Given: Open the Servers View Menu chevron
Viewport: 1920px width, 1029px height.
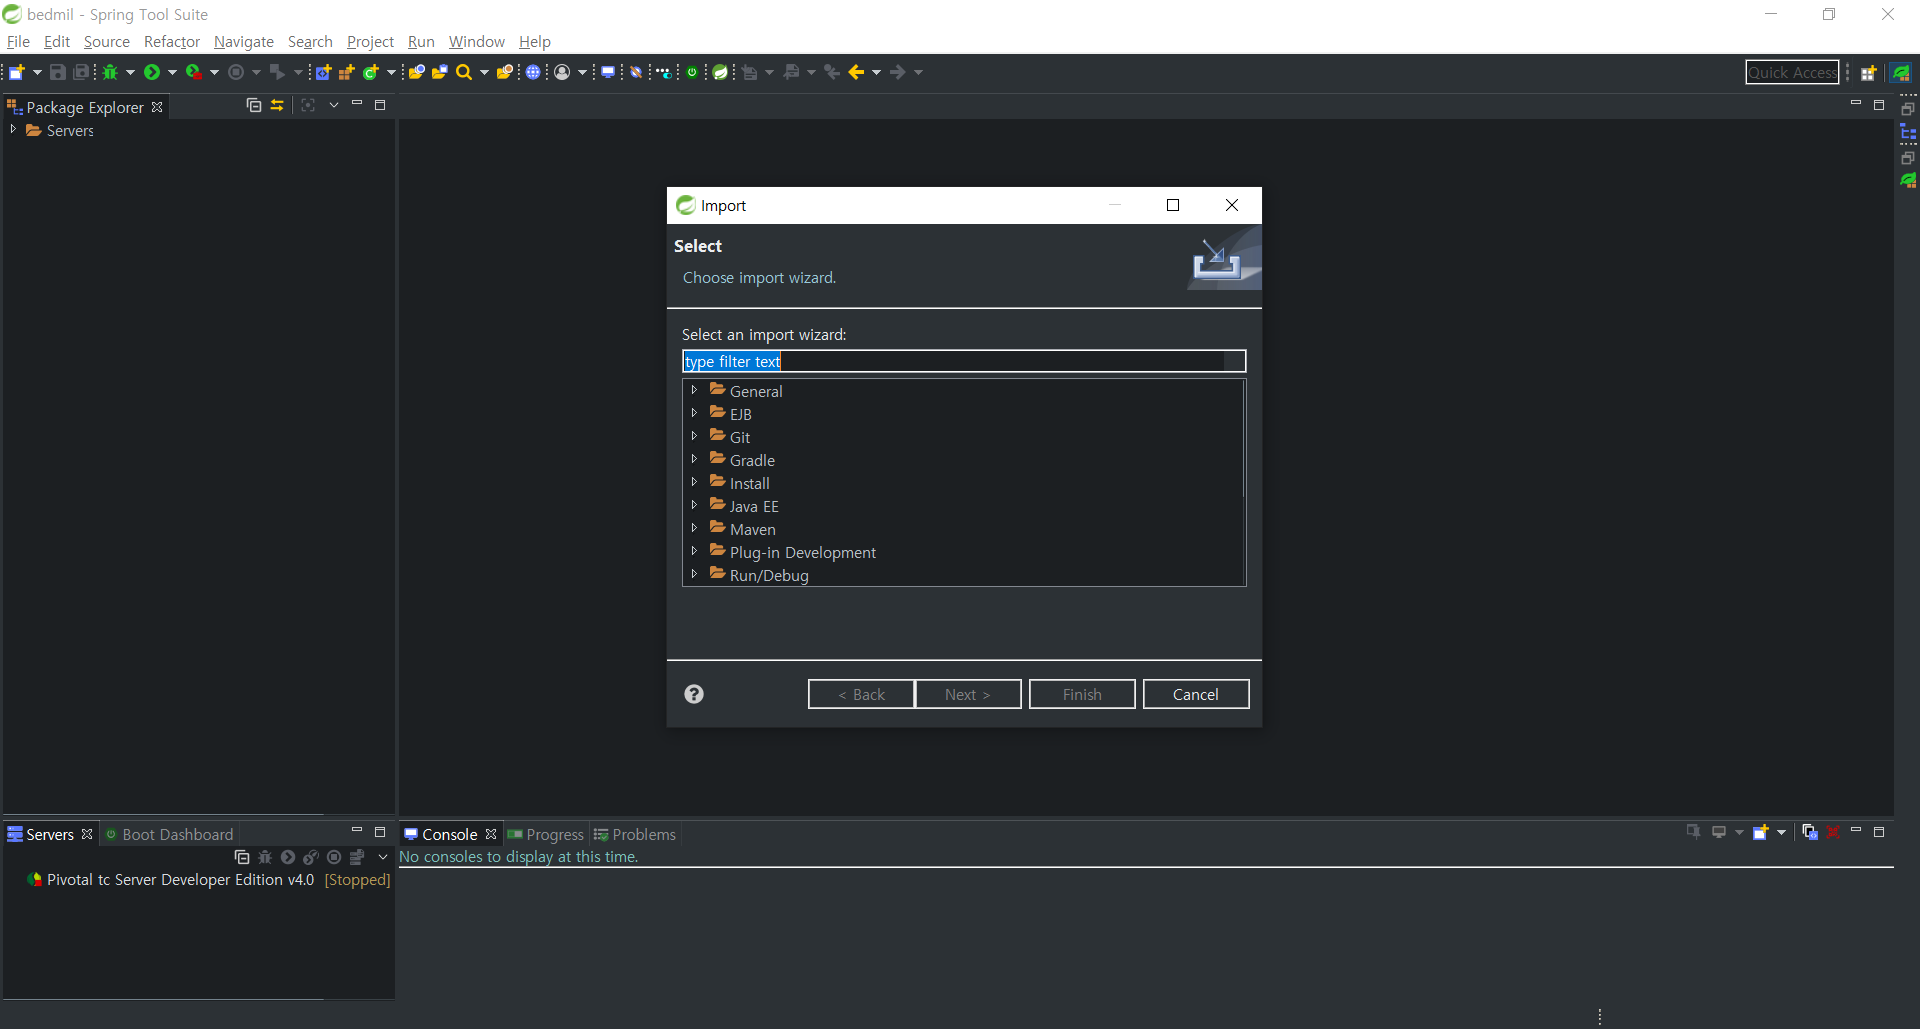Looking at the screenshot, I should coord(383,857).
